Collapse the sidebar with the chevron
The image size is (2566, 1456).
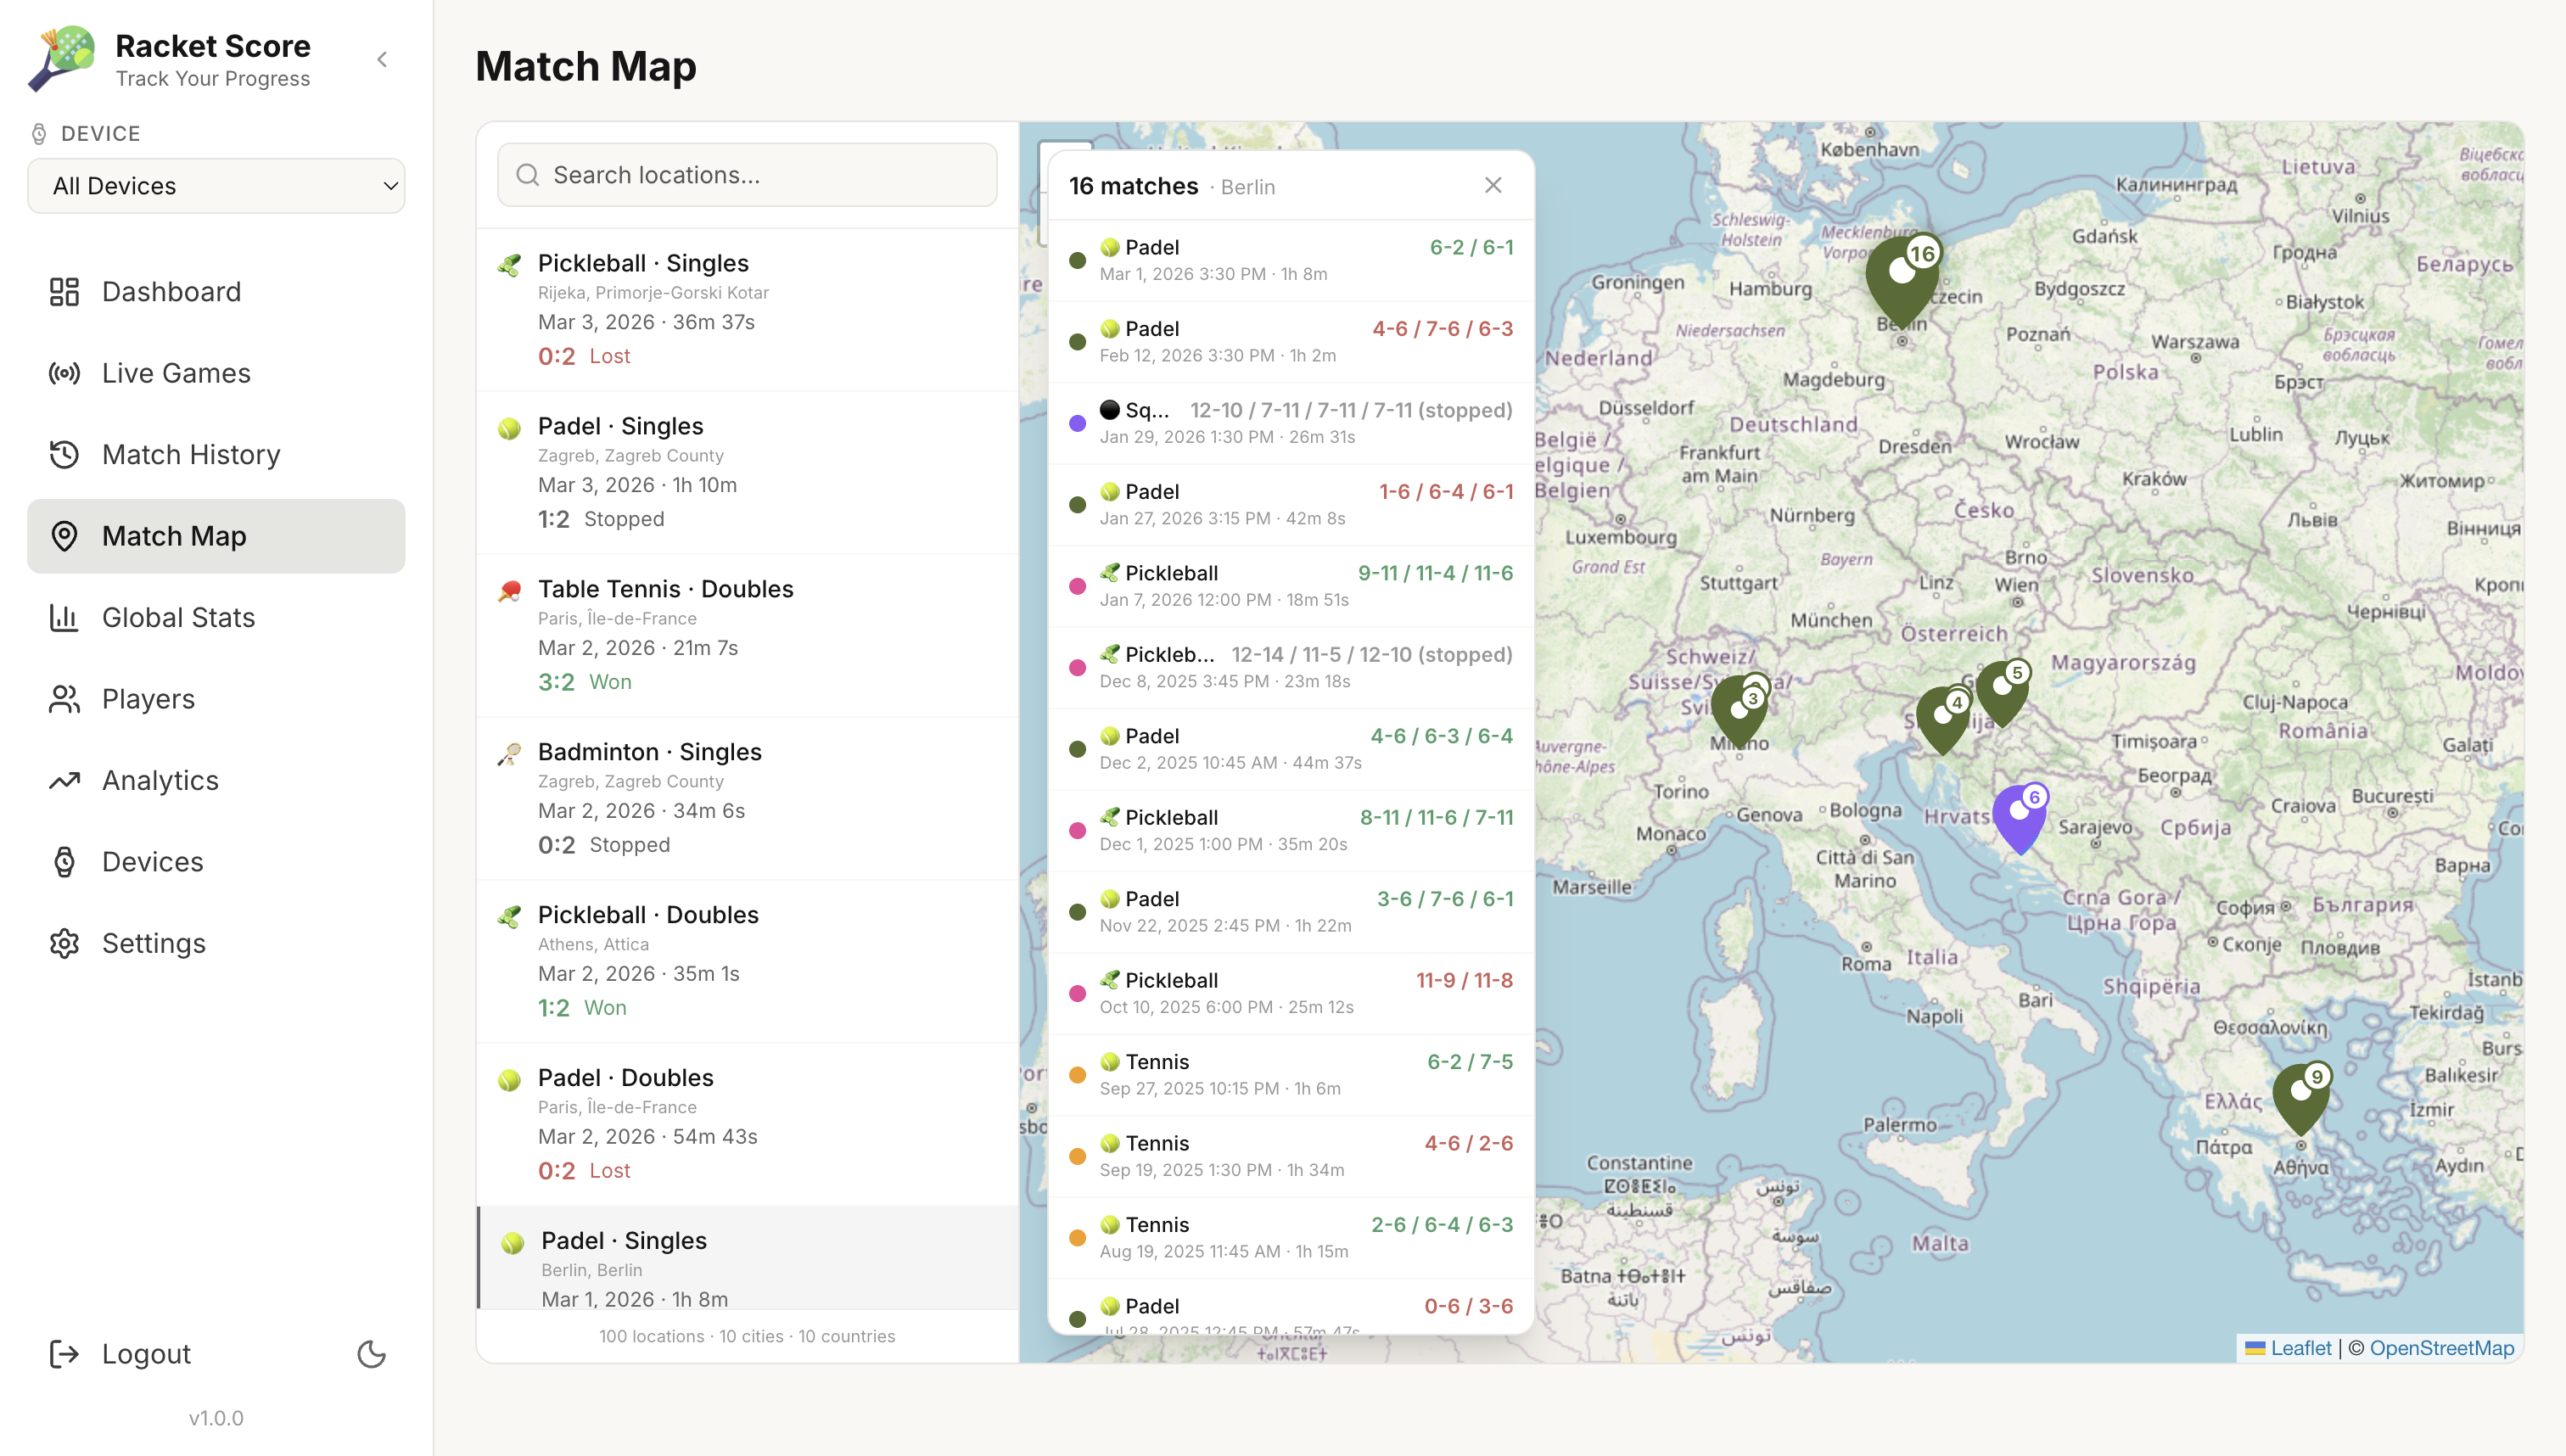tap(382, 59)
